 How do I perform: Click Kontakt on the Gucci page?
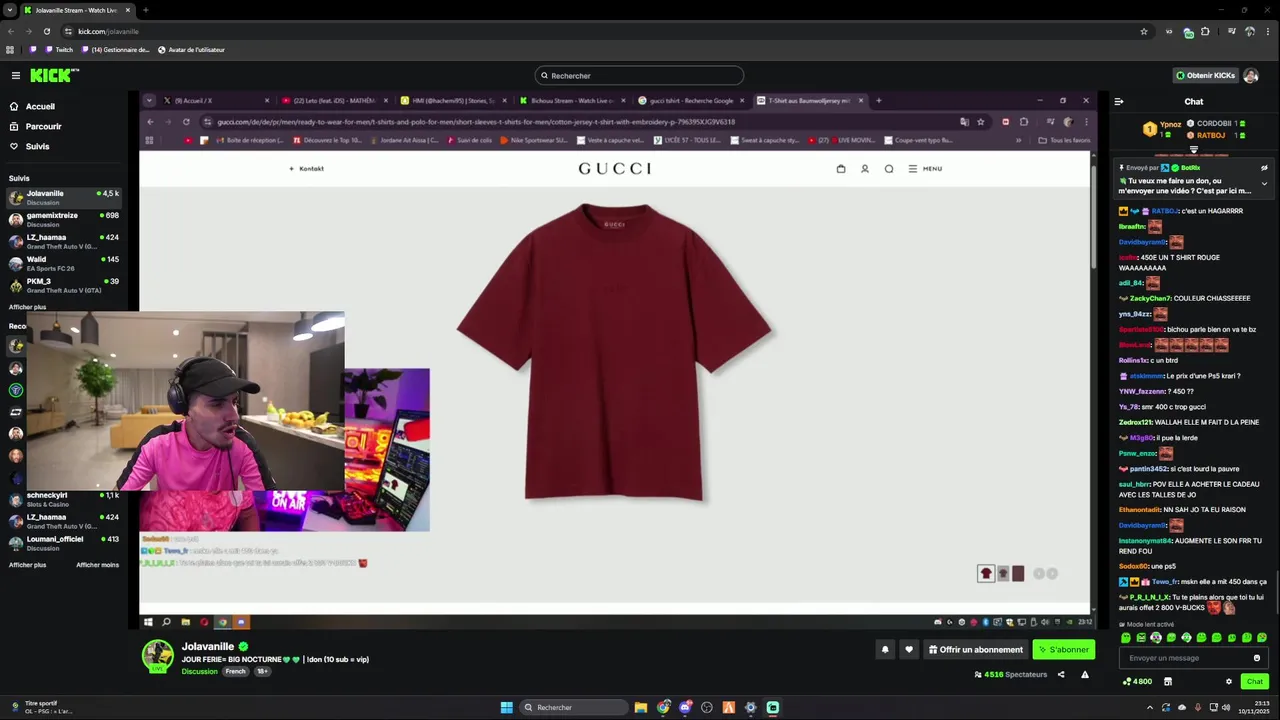(306, 169)
